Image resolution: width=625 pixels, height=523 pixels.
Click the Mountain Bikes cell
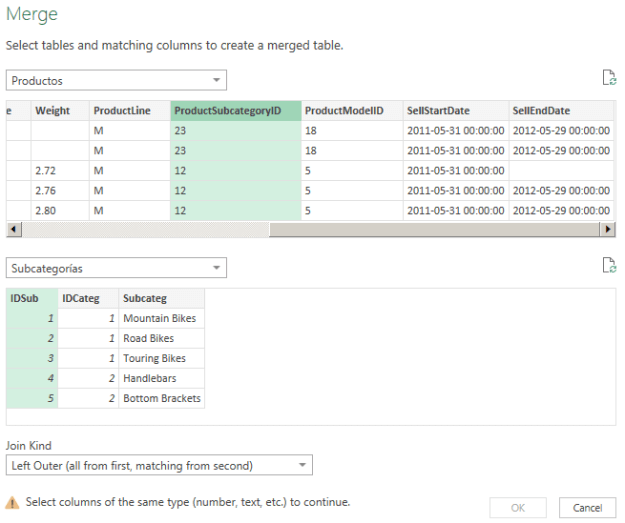tap(160, 318)
